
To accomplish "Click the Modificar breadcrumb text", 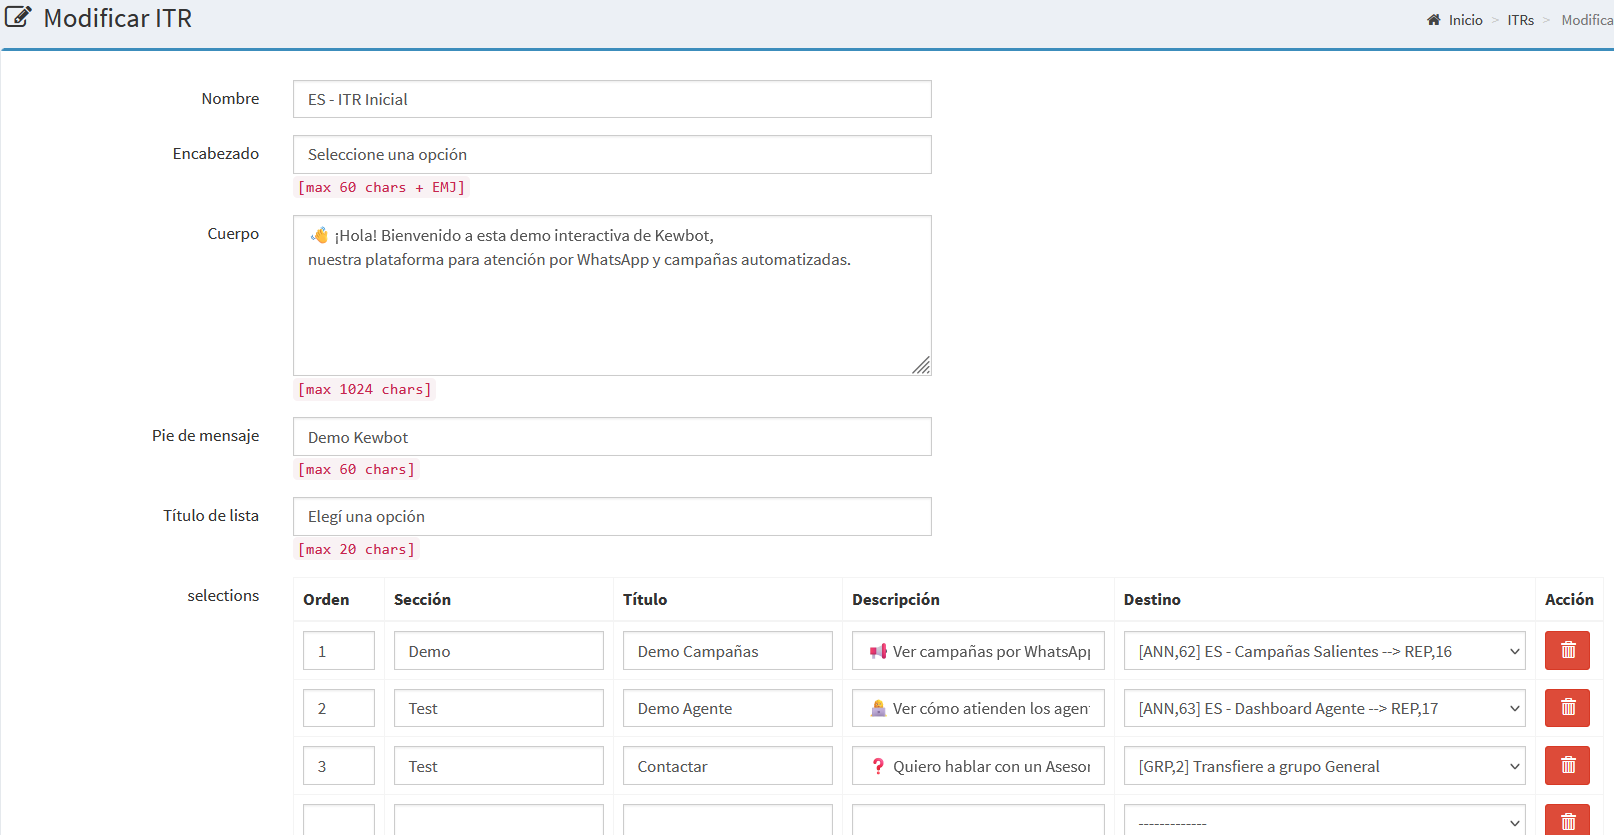I will (1587, 20).
